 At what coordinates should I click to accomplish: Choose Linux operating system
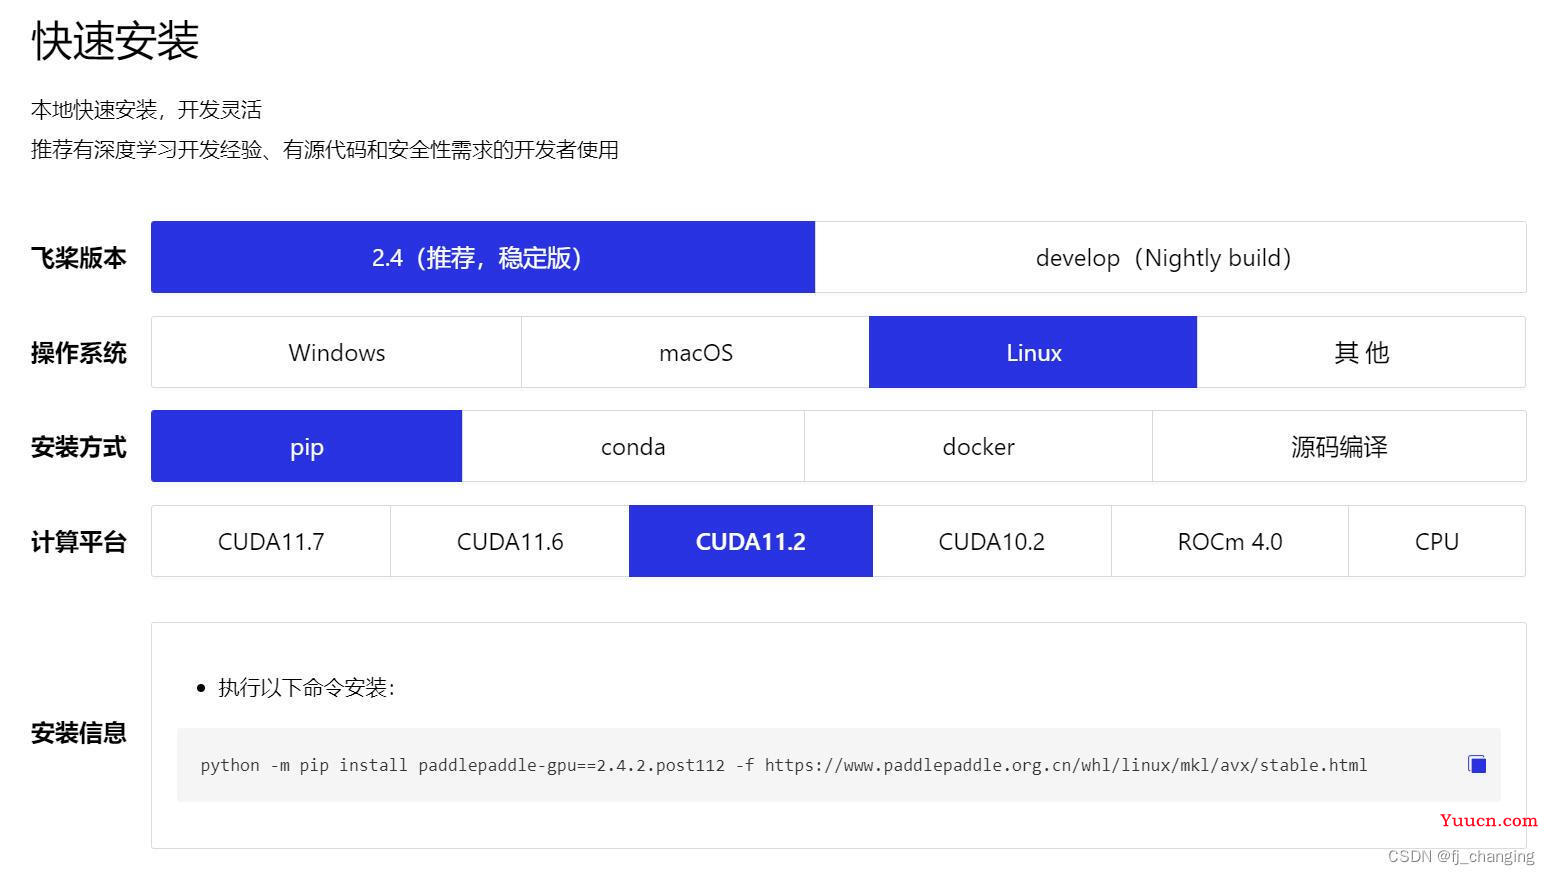point(1033,352)
